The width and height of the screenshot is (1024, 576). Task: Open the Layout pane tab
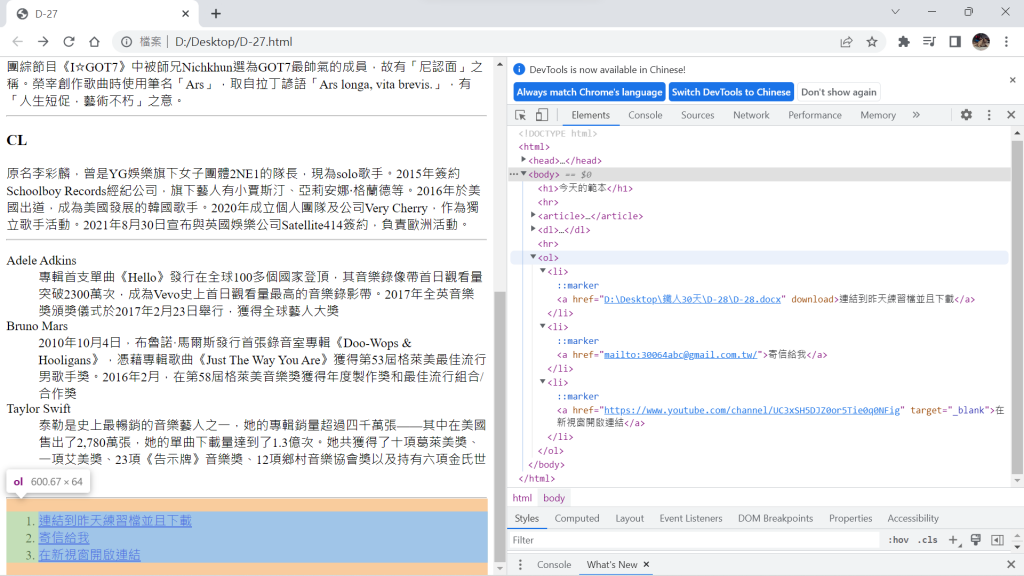pyautogui.click(x=630, y=518)
